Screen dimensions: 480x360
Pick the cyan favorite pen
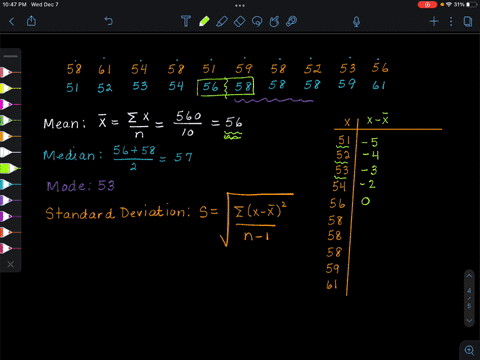[x=10, y=184]
